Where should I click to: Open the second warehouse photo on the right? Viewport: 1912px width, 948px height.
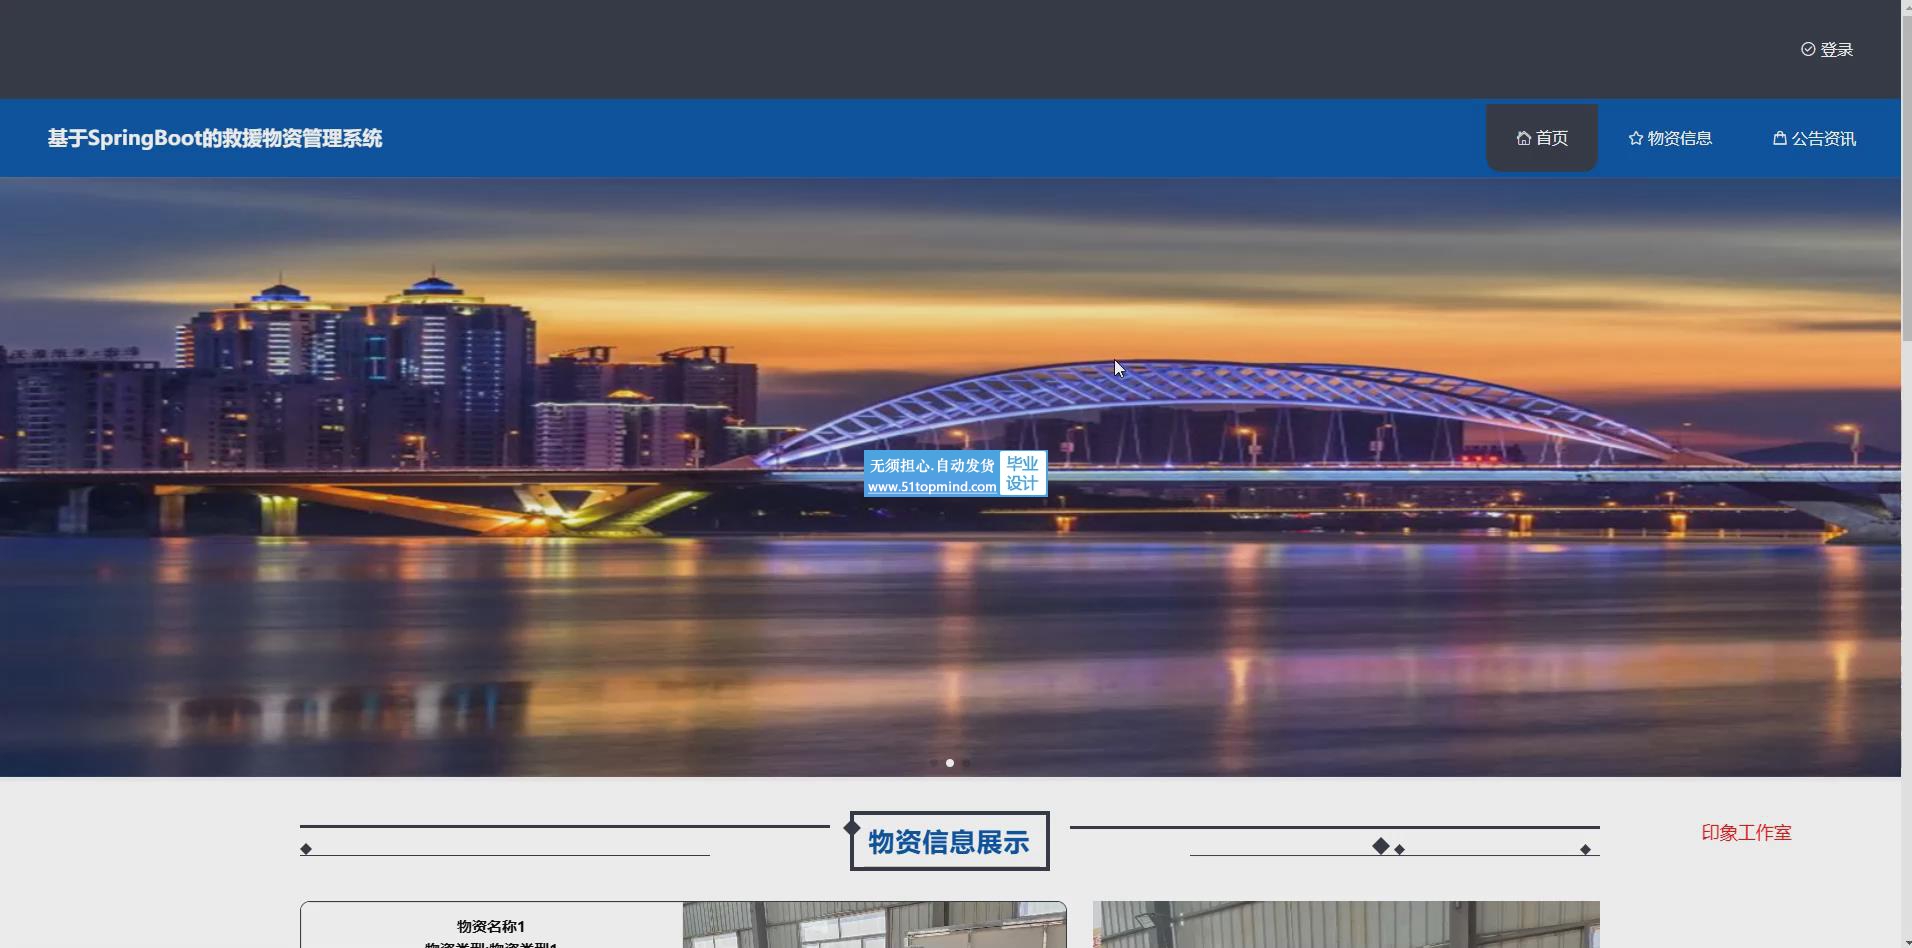[x=1345, y=925]
